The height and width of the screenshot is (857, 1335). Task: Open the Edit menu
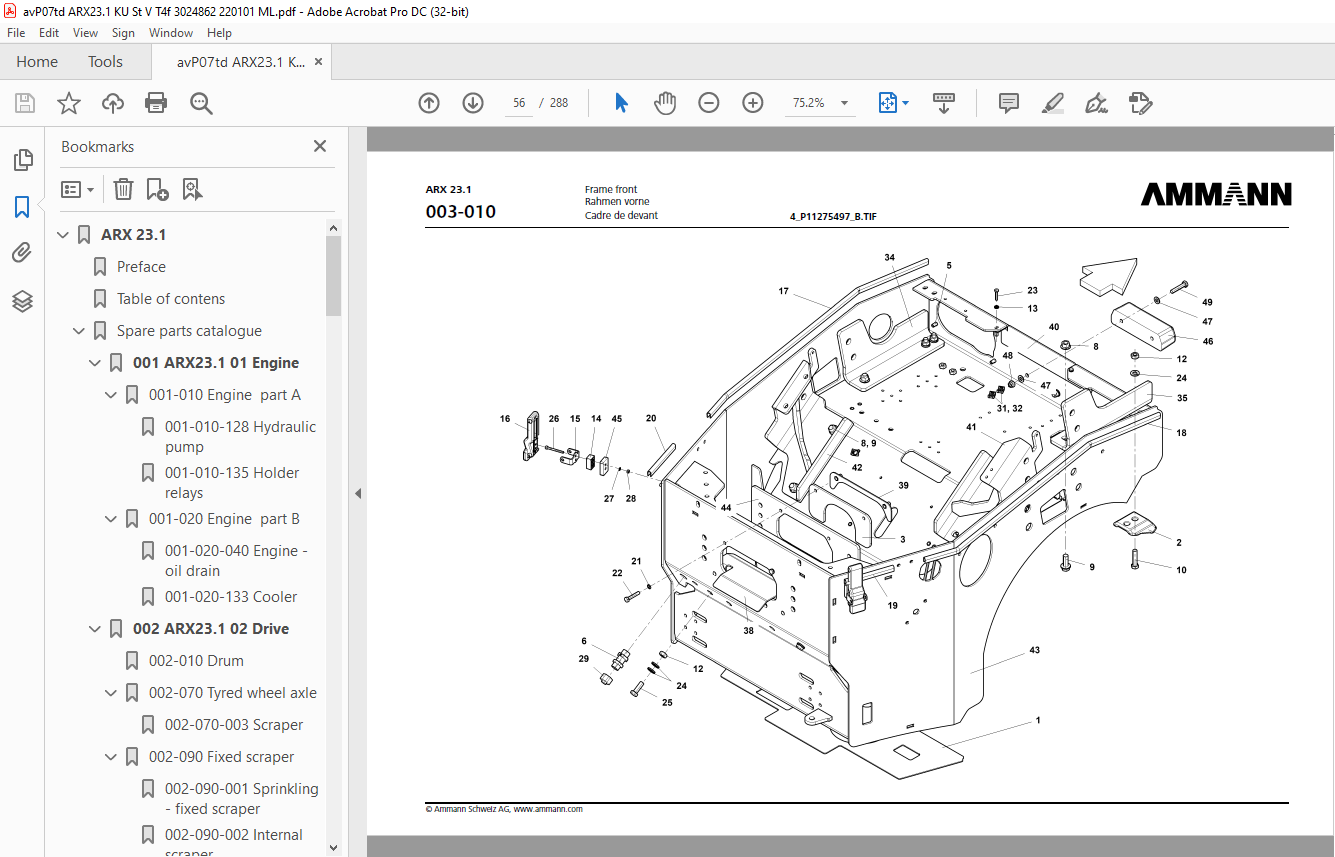(x=49, y=33)
